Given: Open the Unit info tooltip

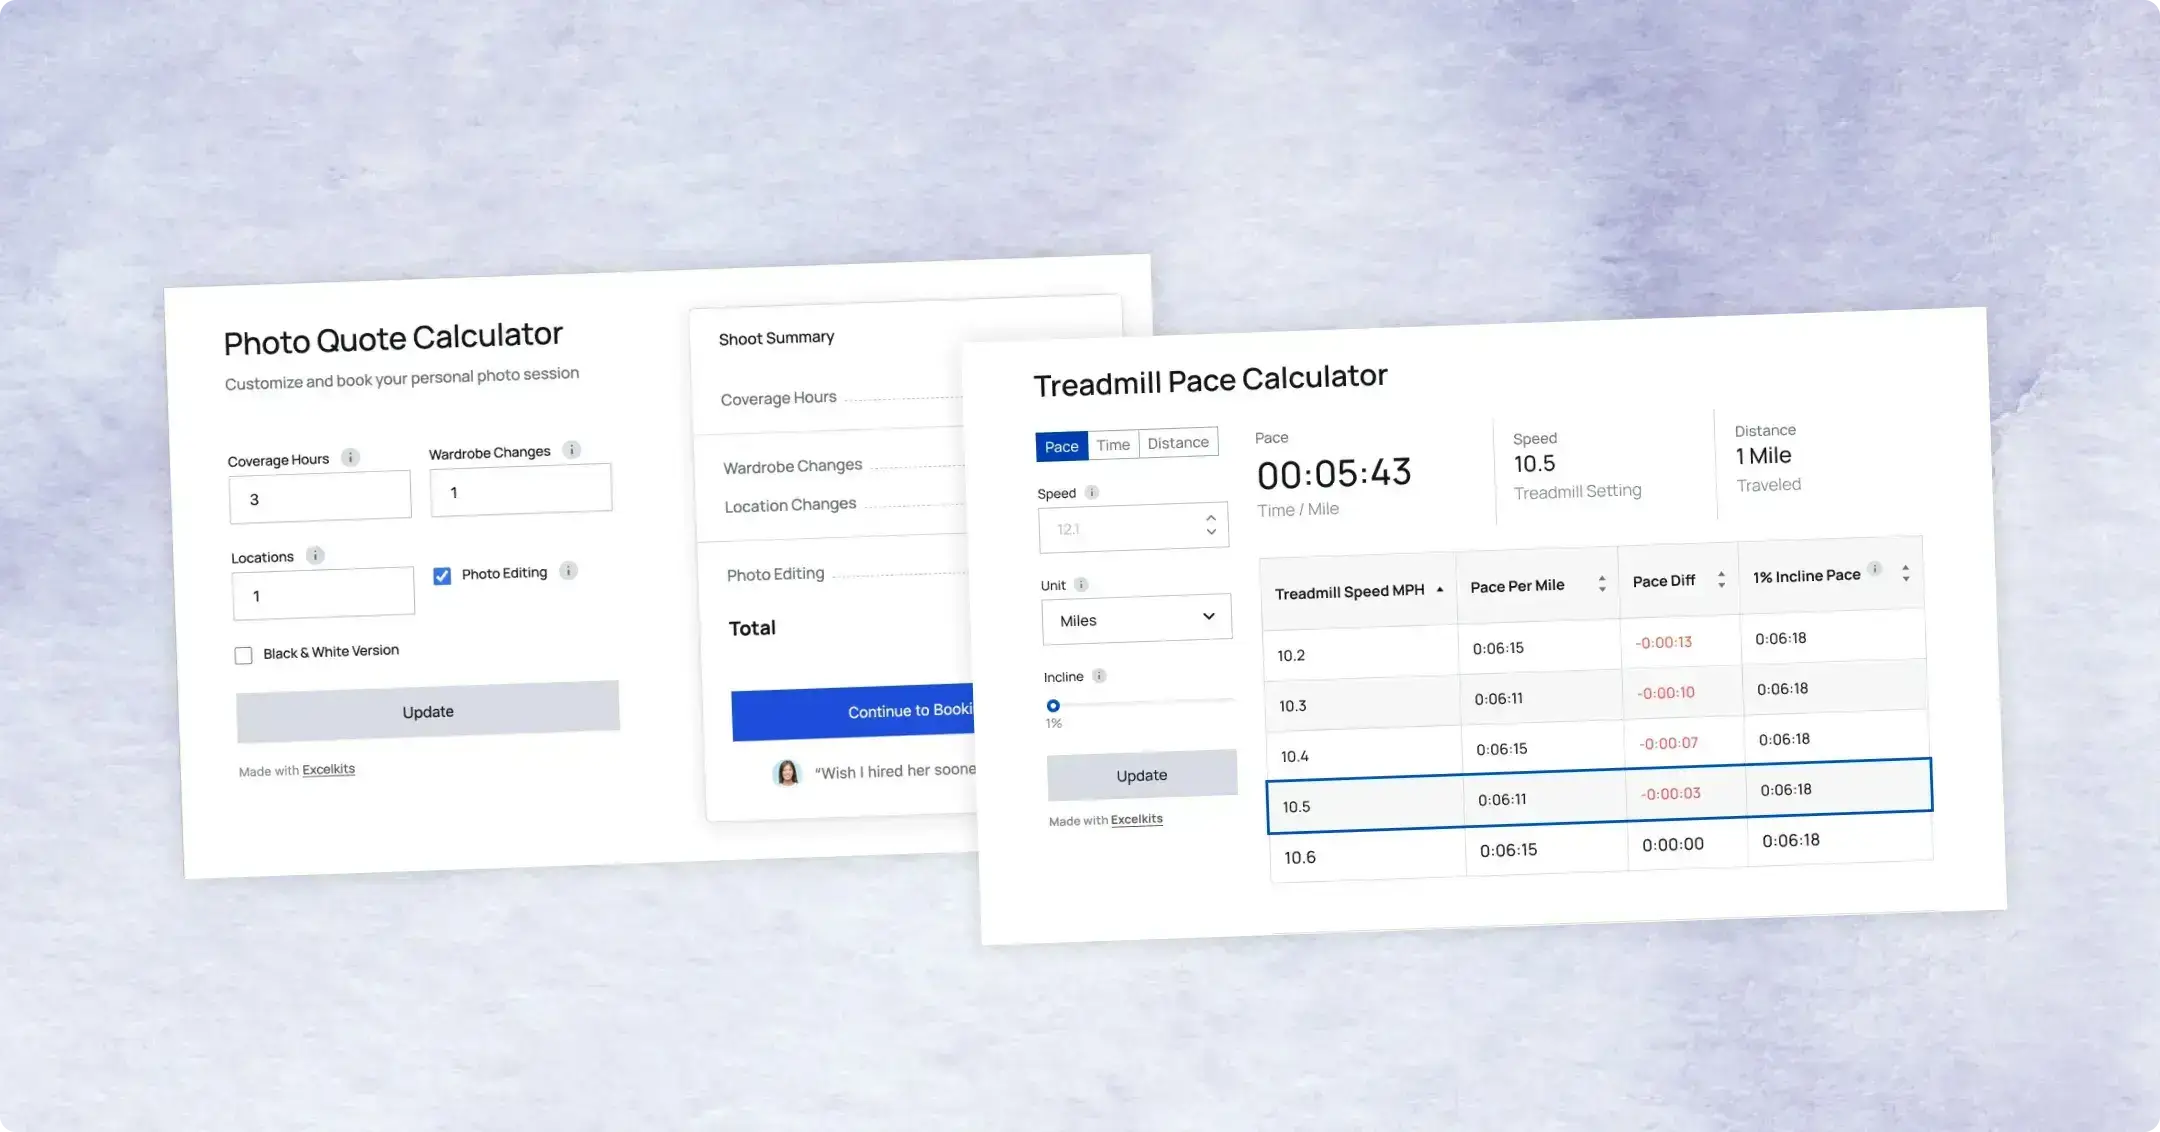Looking at the screenshot, I should 1081,585.
